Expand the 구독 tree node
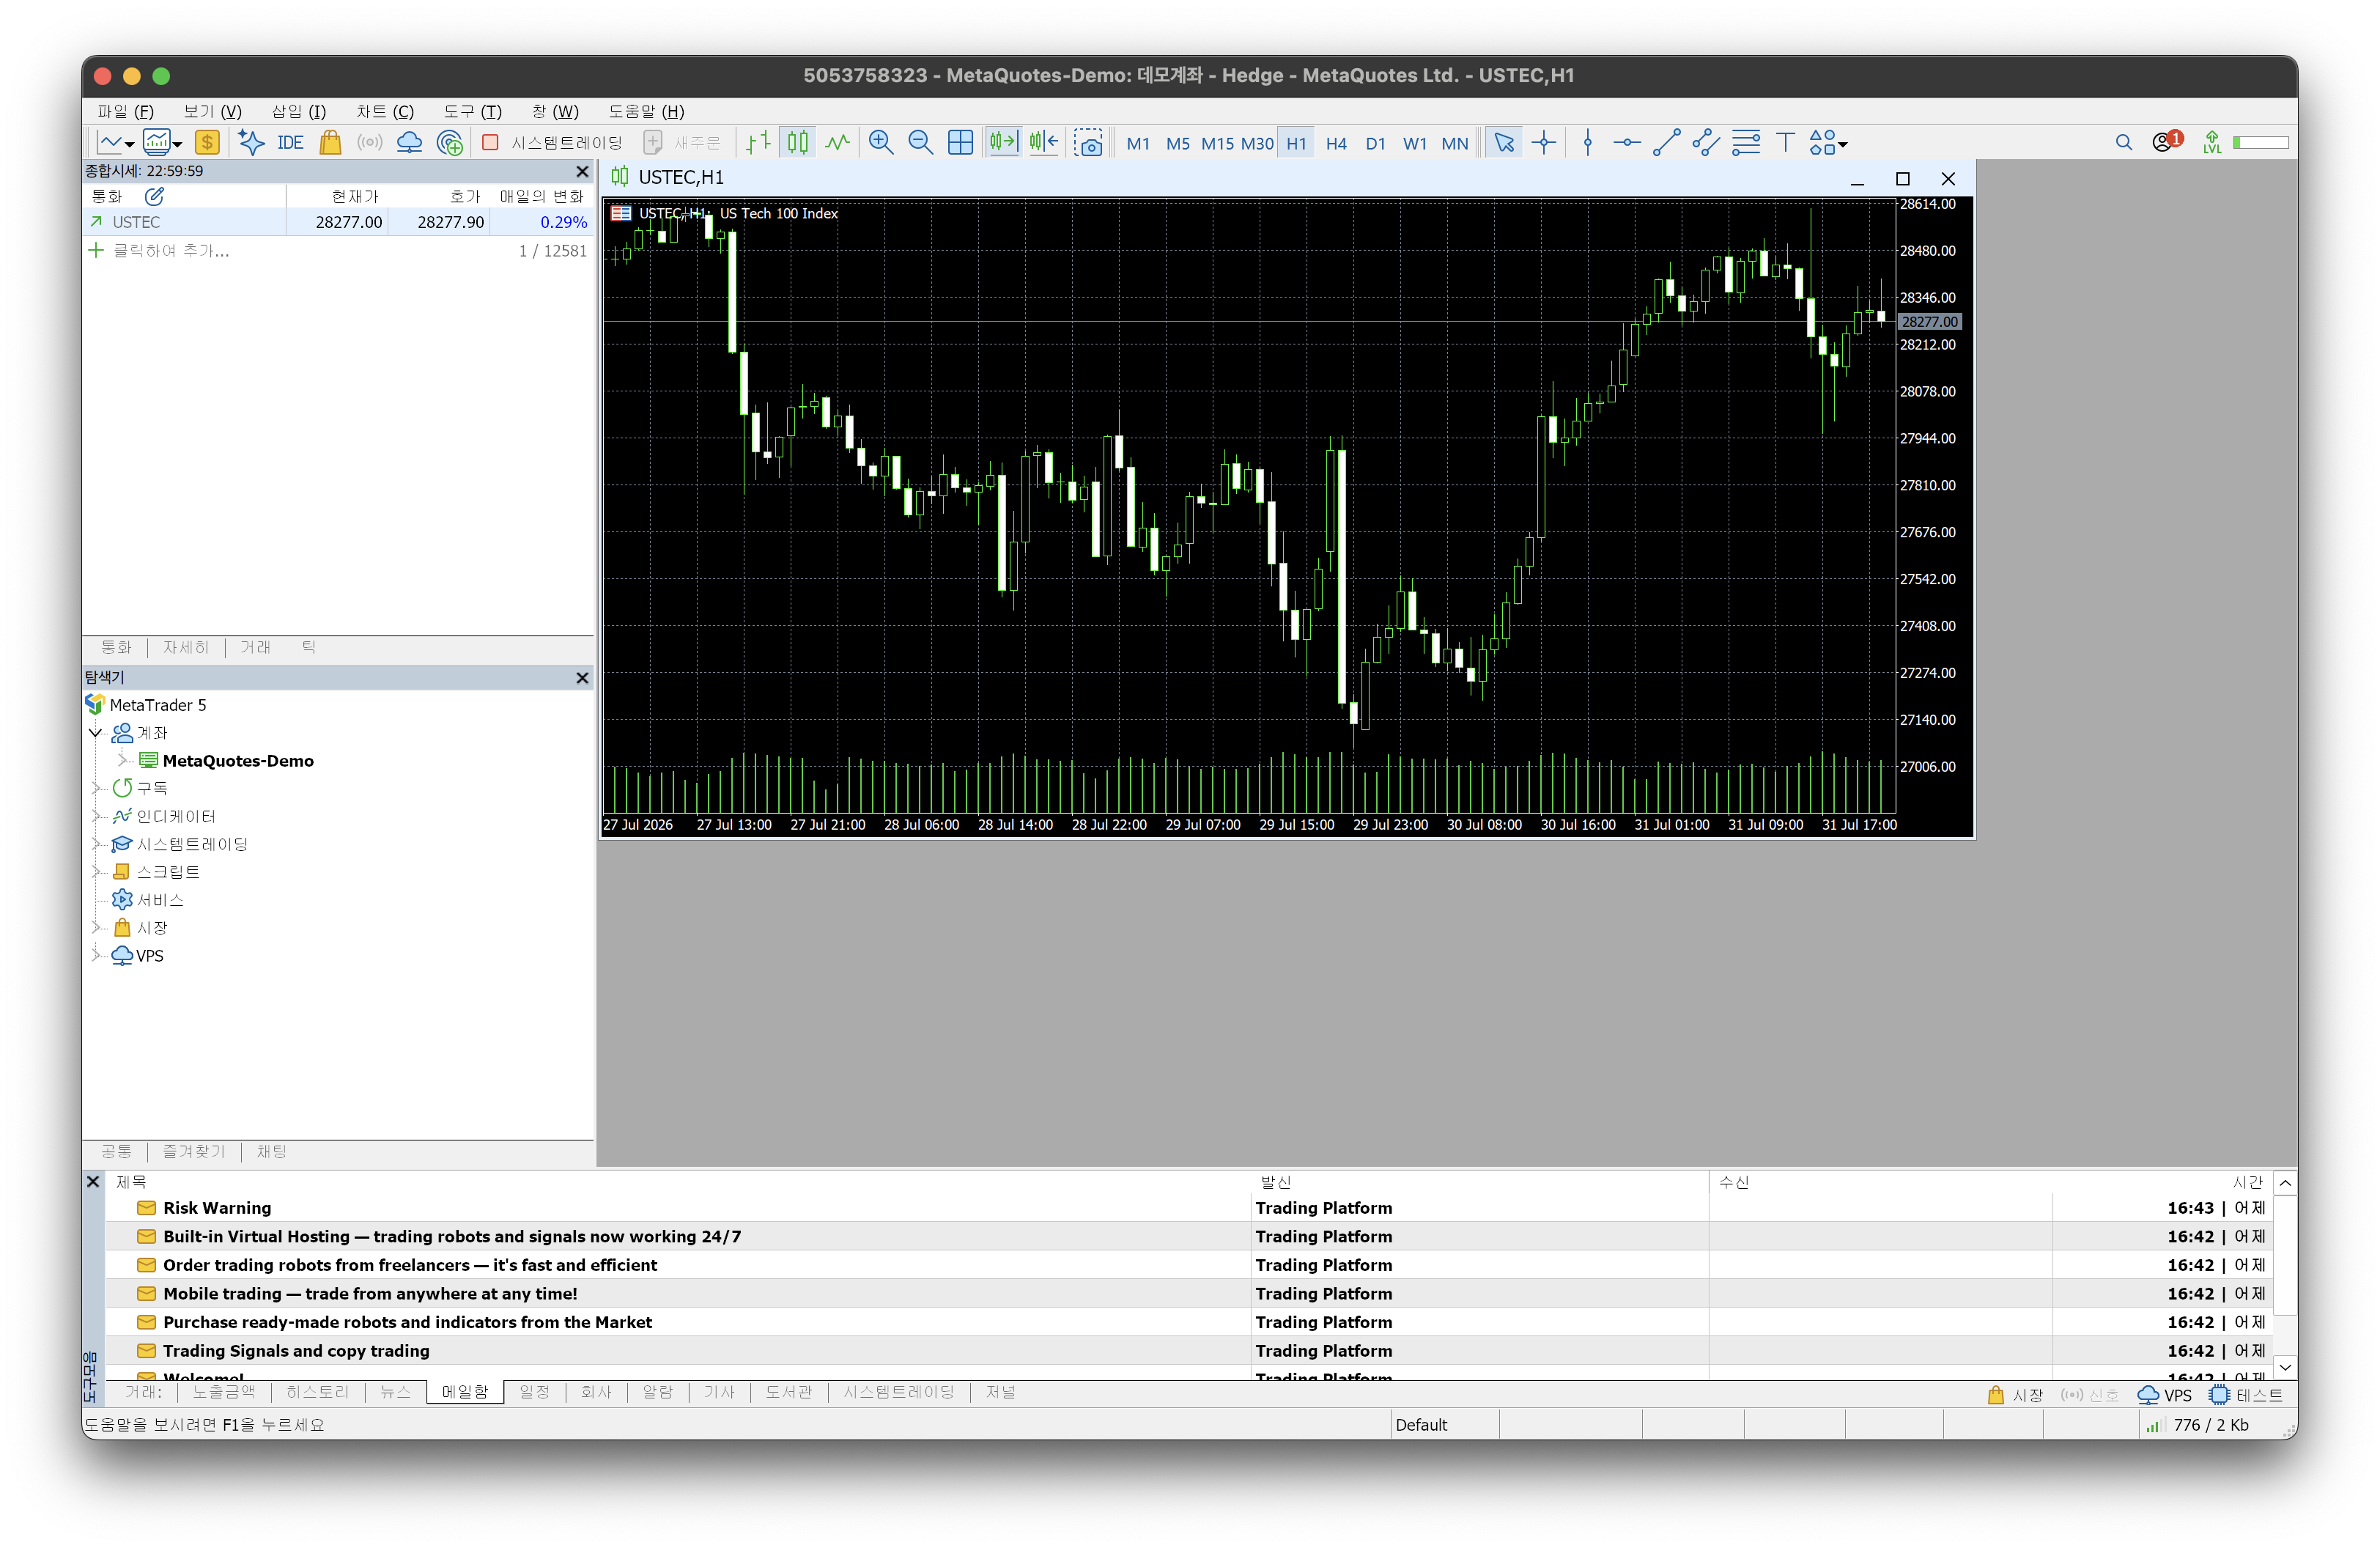2380x1548 pixels. pyautogui.click(x=97, y=789)
